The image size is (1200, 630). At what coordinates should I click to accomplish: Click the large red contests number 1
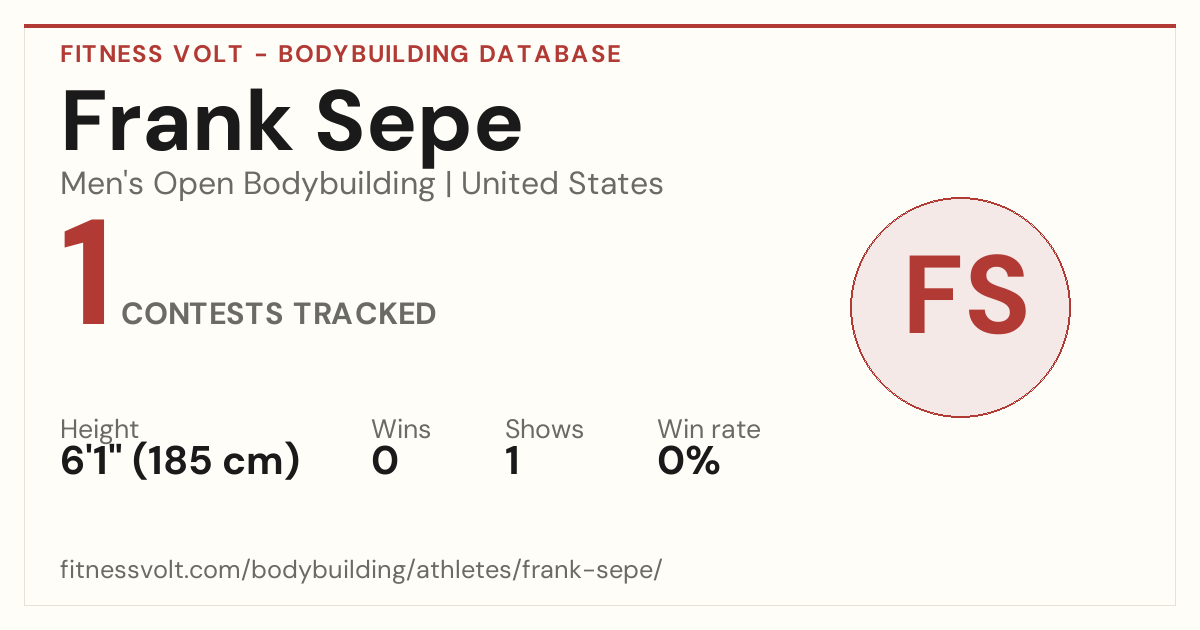click(x=85, y=274)
